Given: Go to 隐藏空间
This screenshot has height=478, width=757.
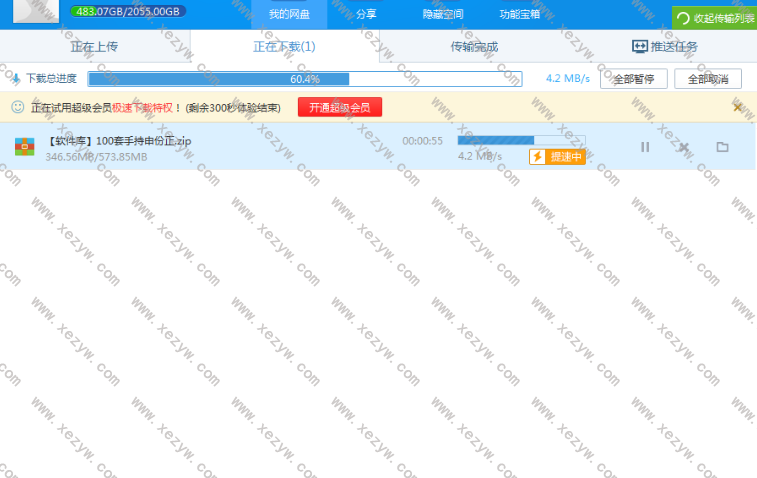Looking at the screenshot, I should pos(442,15).
